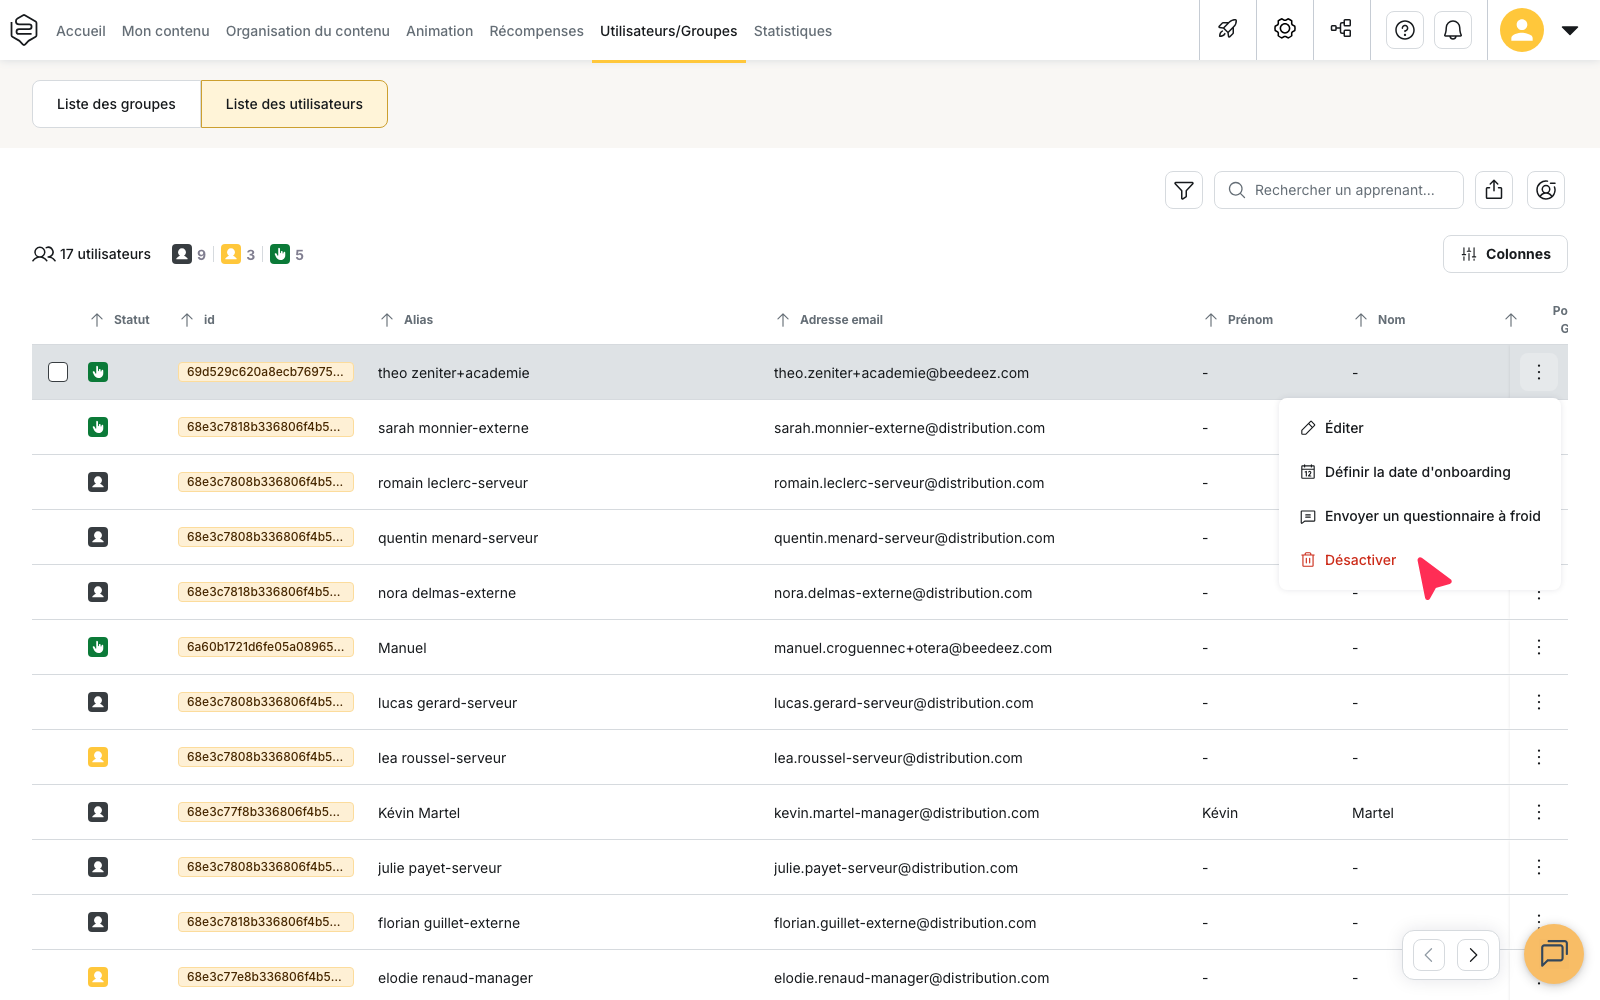Open Utilisateurs/Groupes section

point(669,31)
